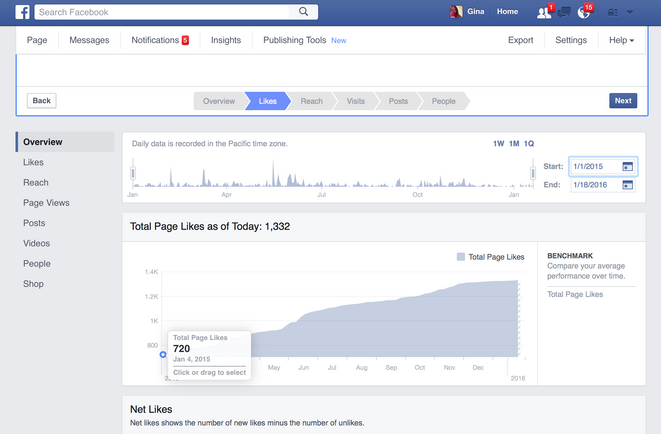
Task: Open privacy shortcuts lock icon
Action: [x=613, y=13]
